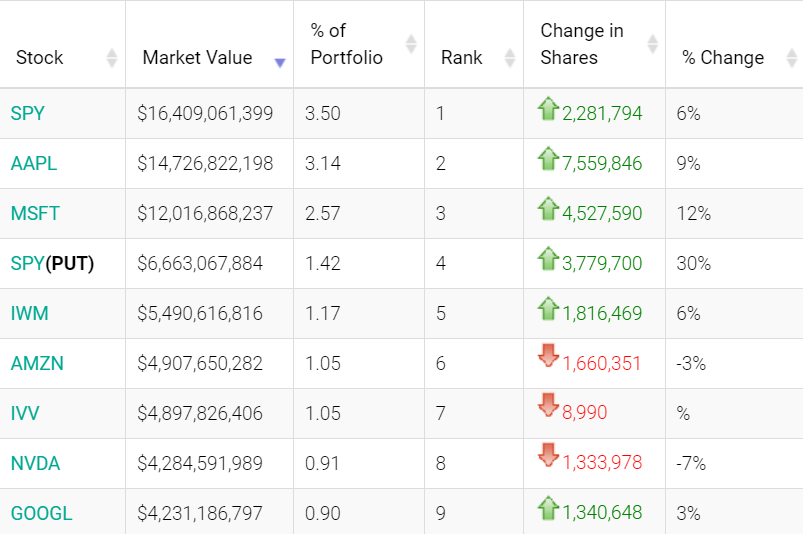Click the green up arrow in GOOGL row
Viewport: 803px width, 534px height.
[548, 508]
